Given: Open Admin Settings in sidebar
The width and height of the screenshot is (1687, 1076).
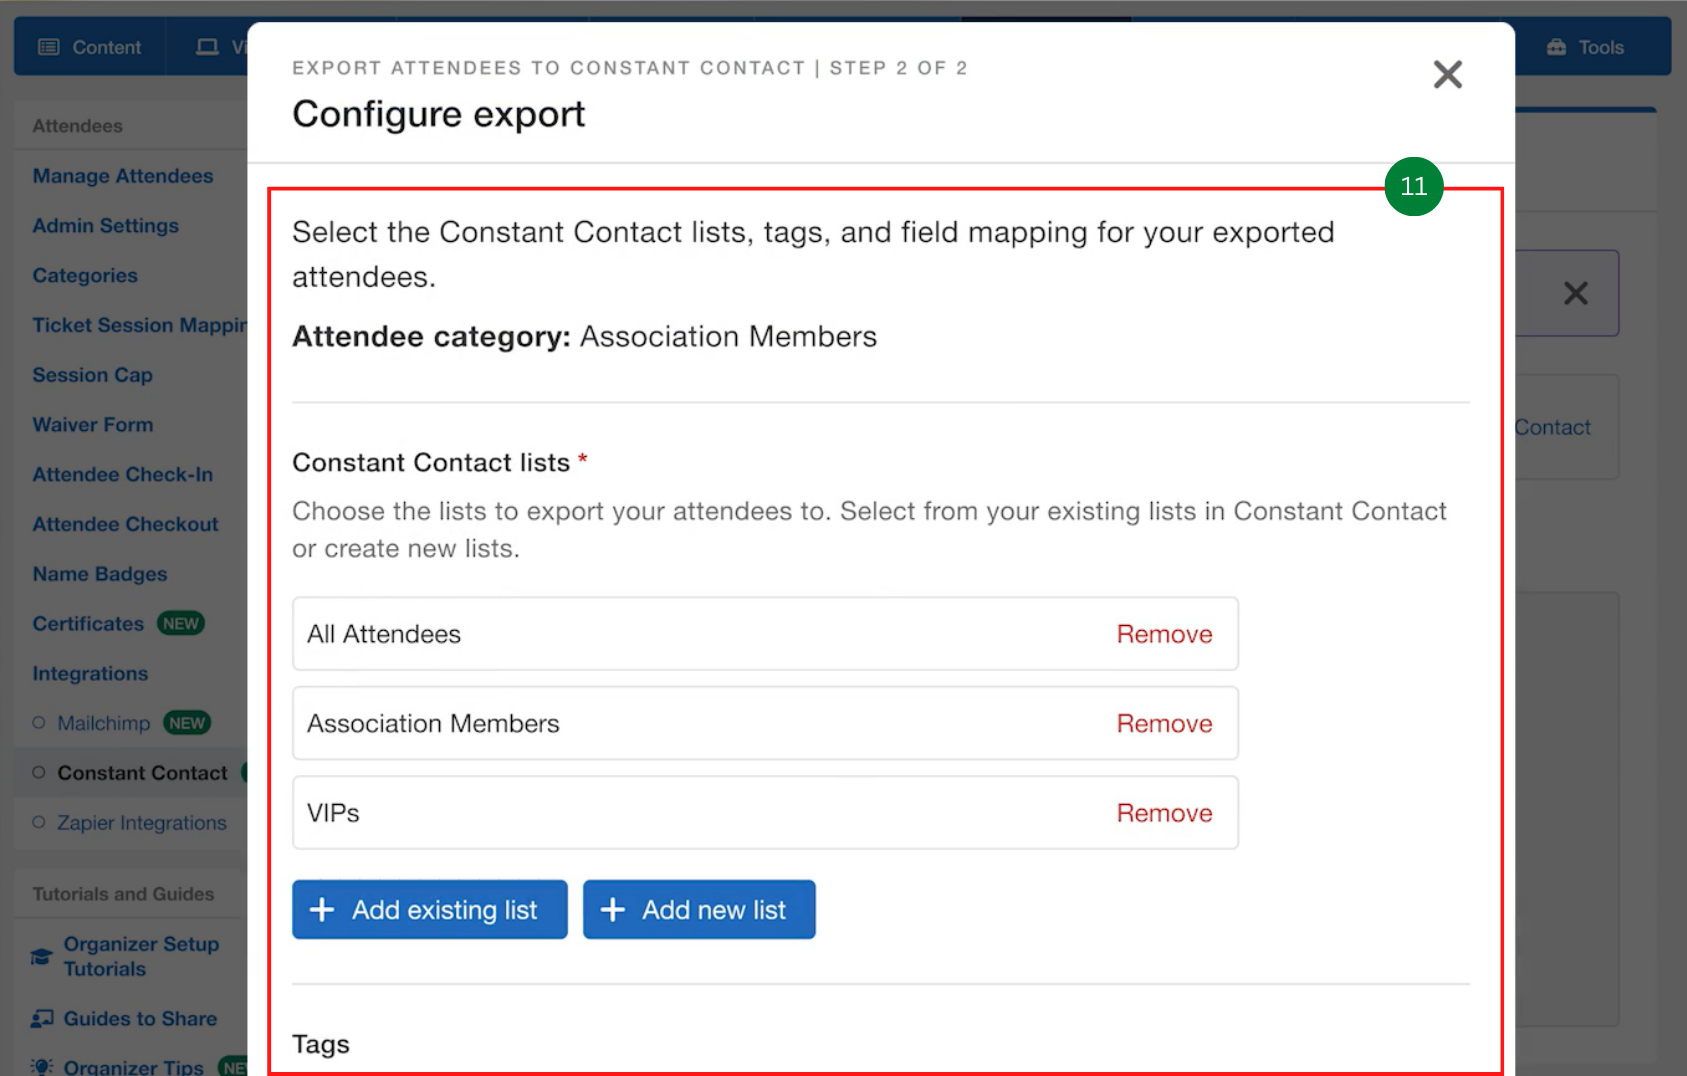Looking at the screenshot, I should point(106,226).
